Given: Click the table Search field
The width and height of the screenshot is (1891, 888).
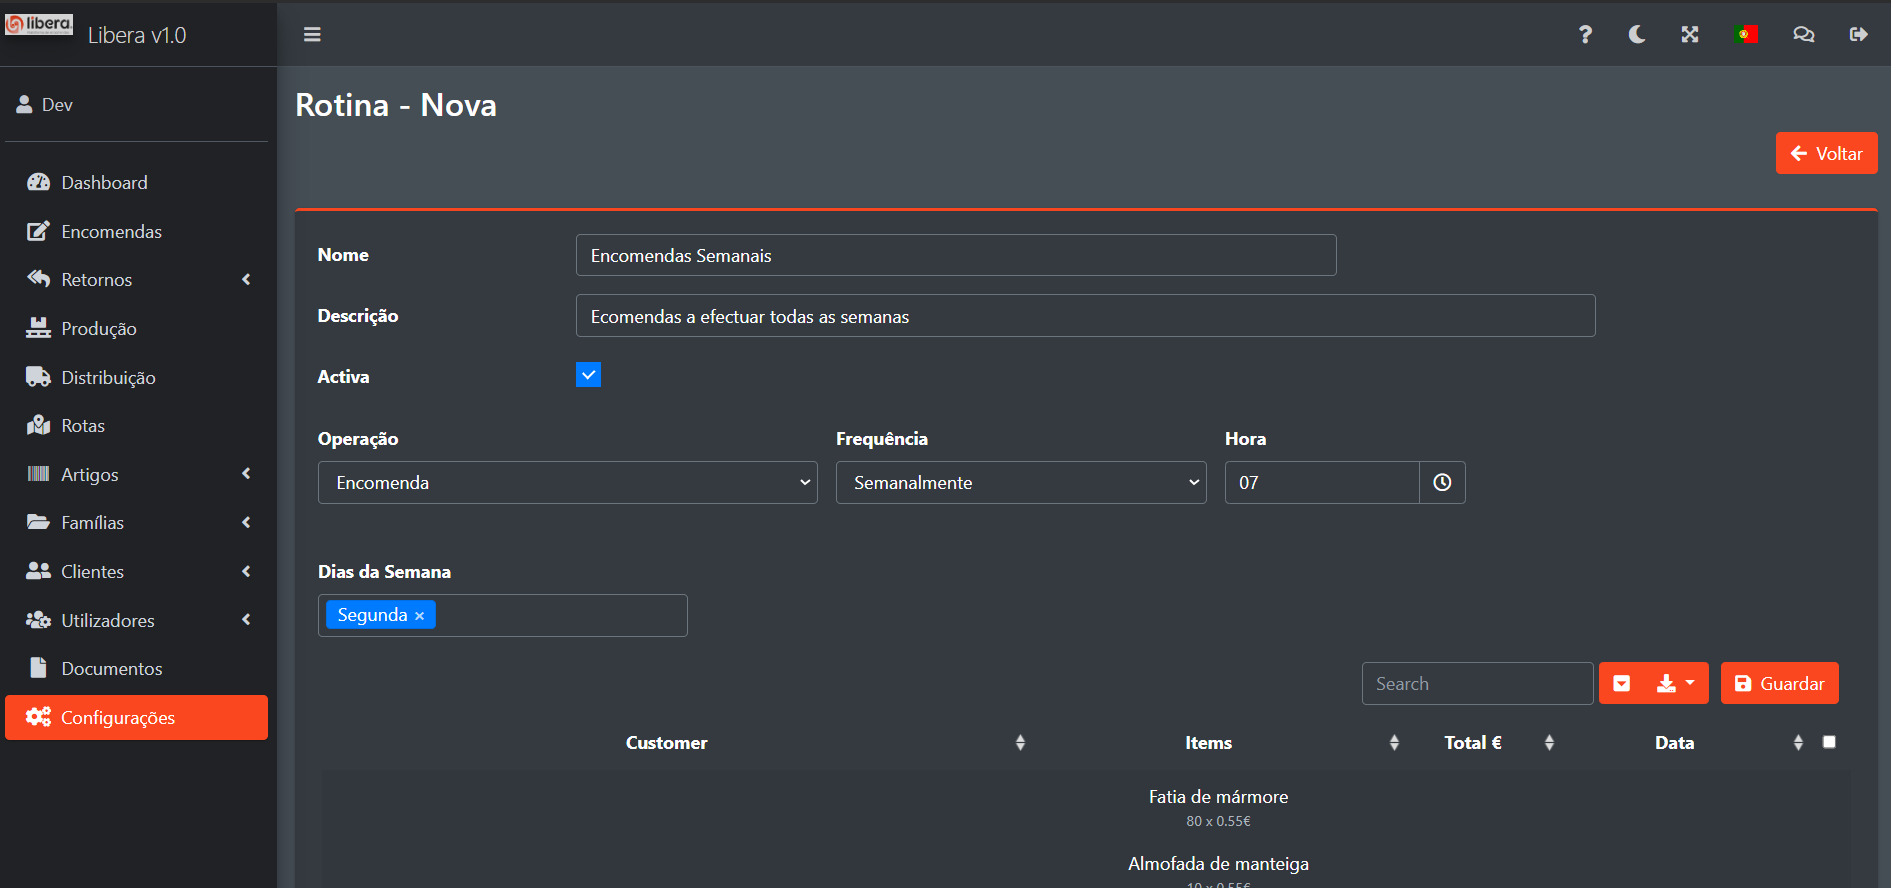Looking at the screenshot, I should tap(1476, 684).
